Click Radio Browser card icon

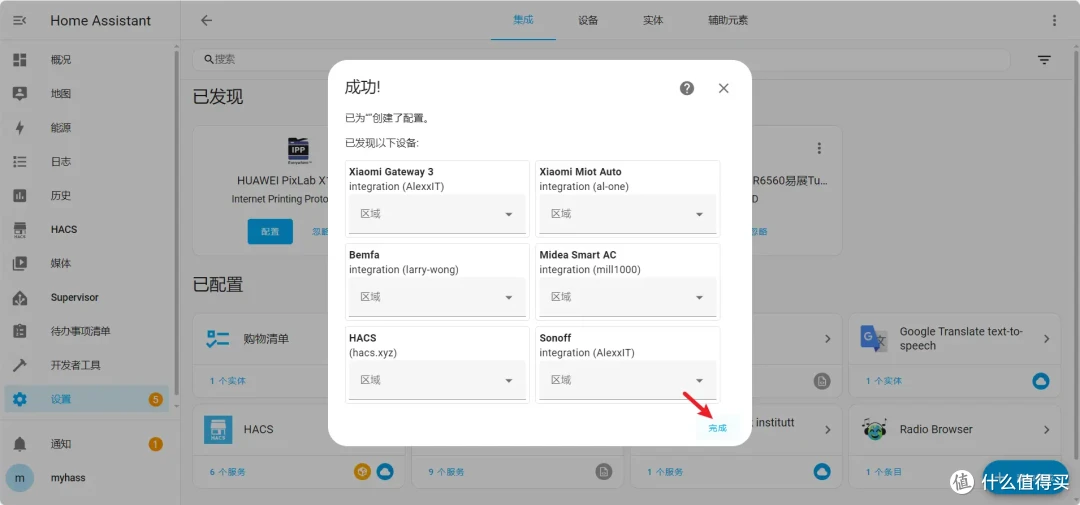click(875, 429)
